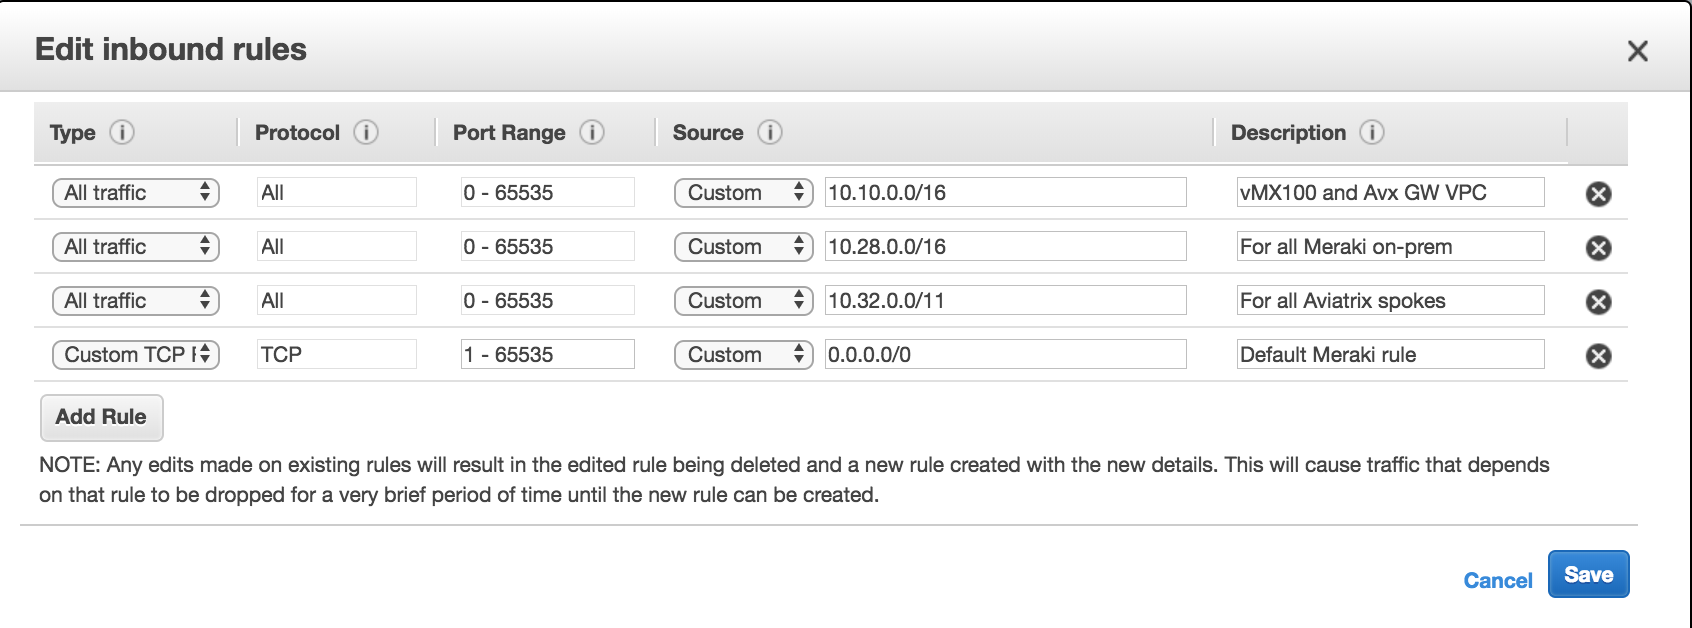
Task: Open the Type dropdown for the 10.10.0.0/16 rule
Action: [136, 193]
